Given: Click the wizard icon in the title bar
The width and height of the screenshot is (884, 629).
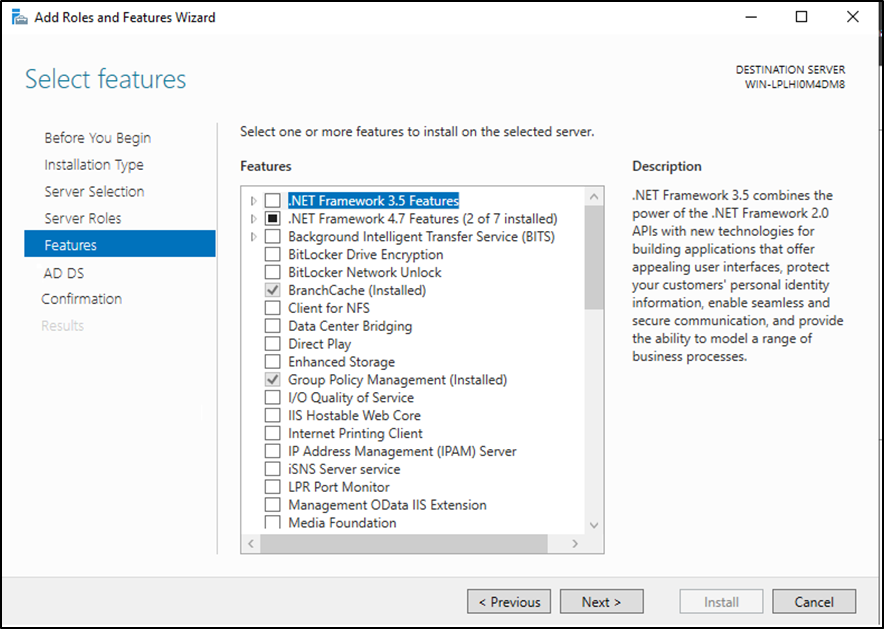Looking at the screenshot, I should (19, 17).
